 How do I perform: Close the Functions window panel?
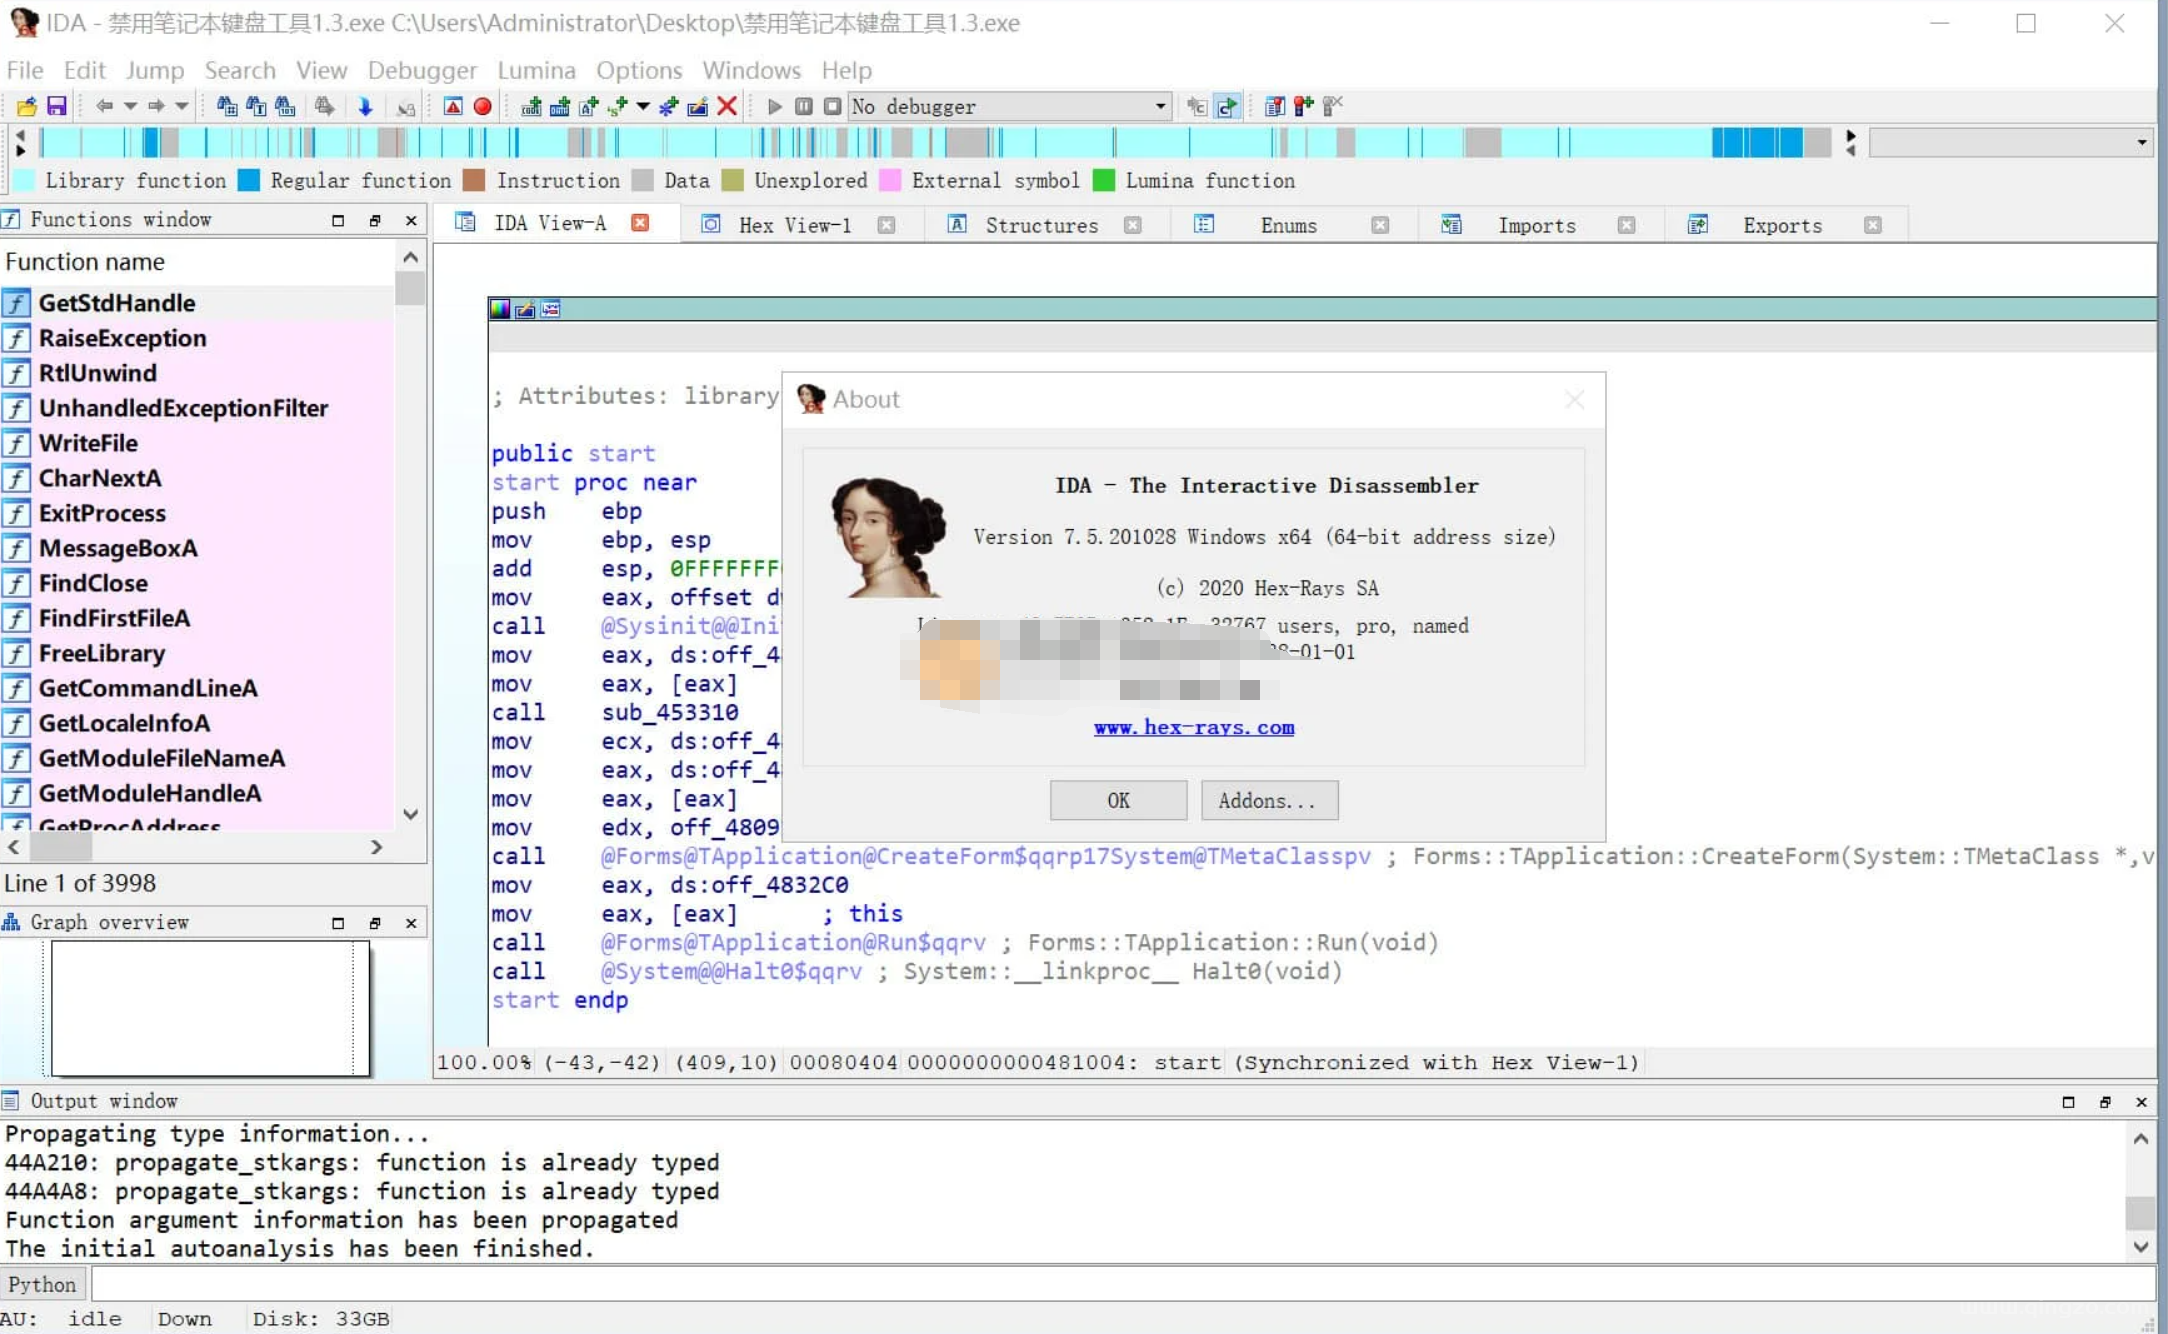click(x=411, y=221)
